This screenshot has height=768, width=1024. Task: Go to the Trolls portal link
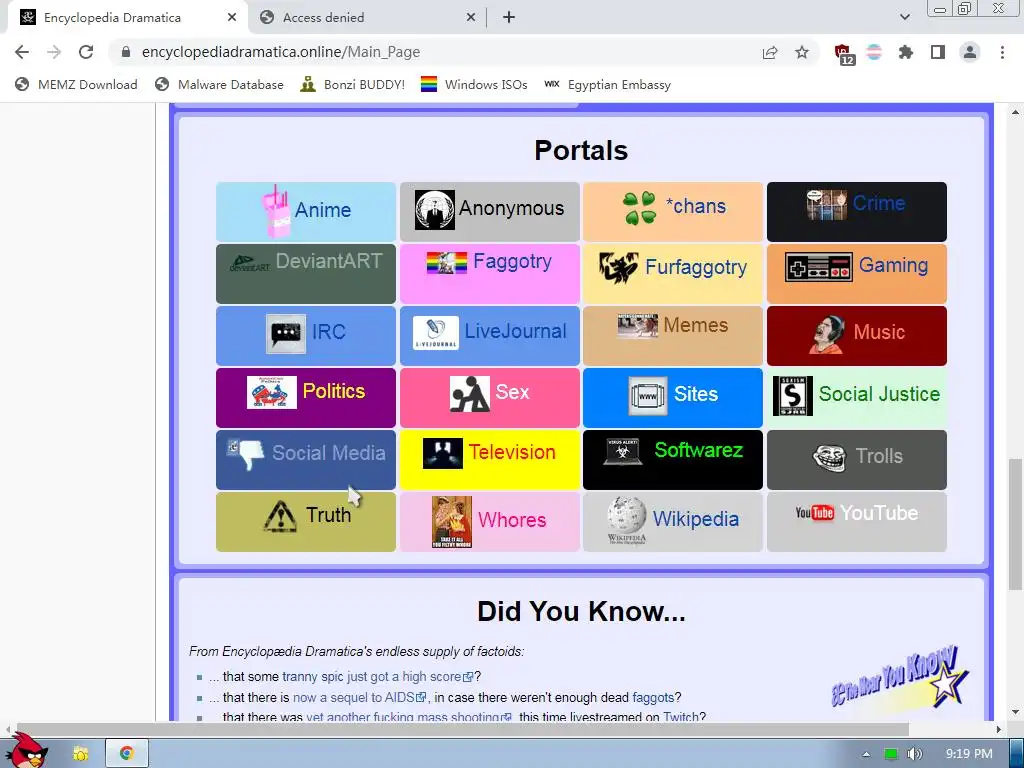click(879, 456)
